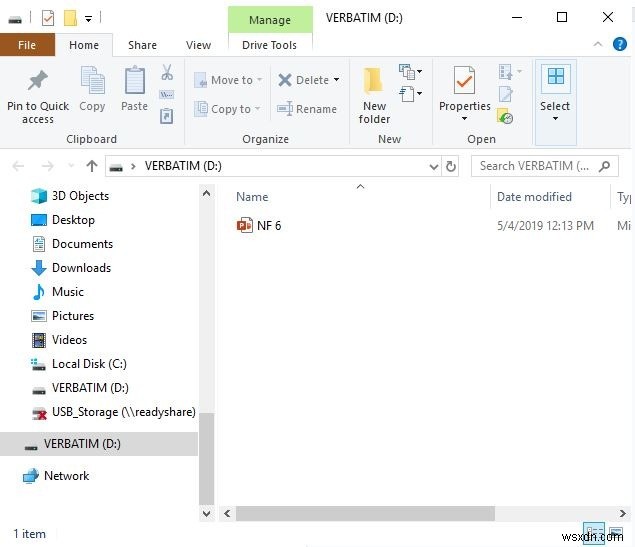Click the search magnifier icon
This screenshot has width=635, height=547.
(605, 166)
